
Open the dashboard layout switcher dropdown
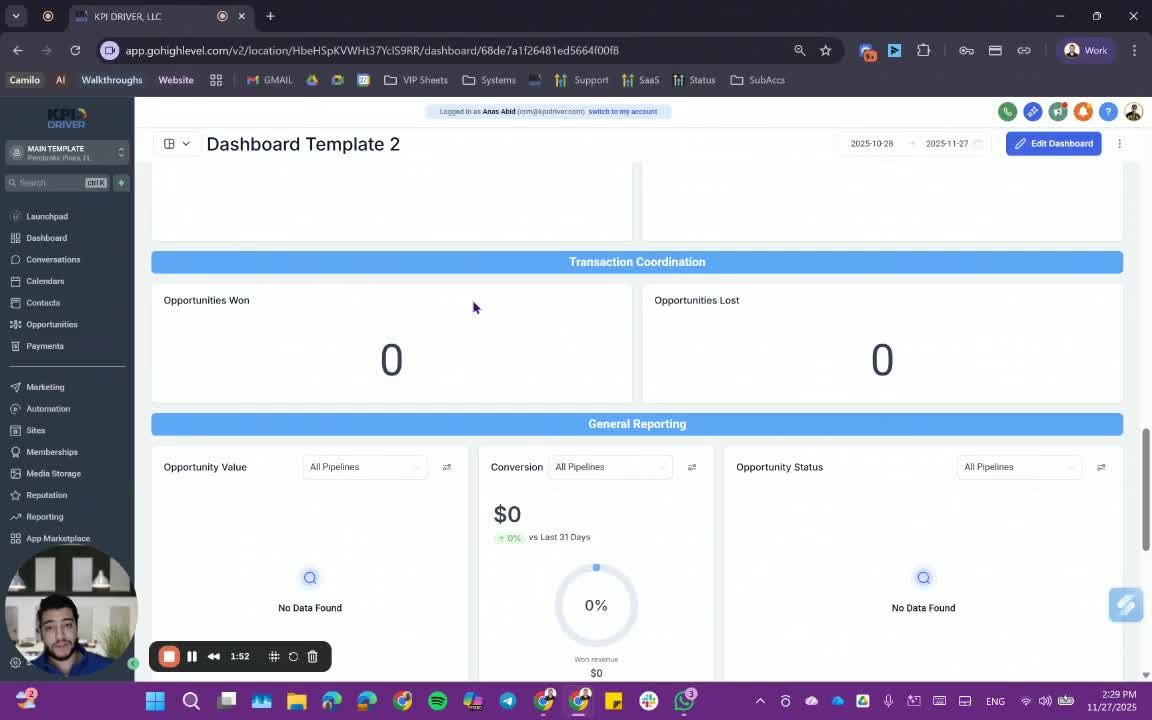point(177,144)
